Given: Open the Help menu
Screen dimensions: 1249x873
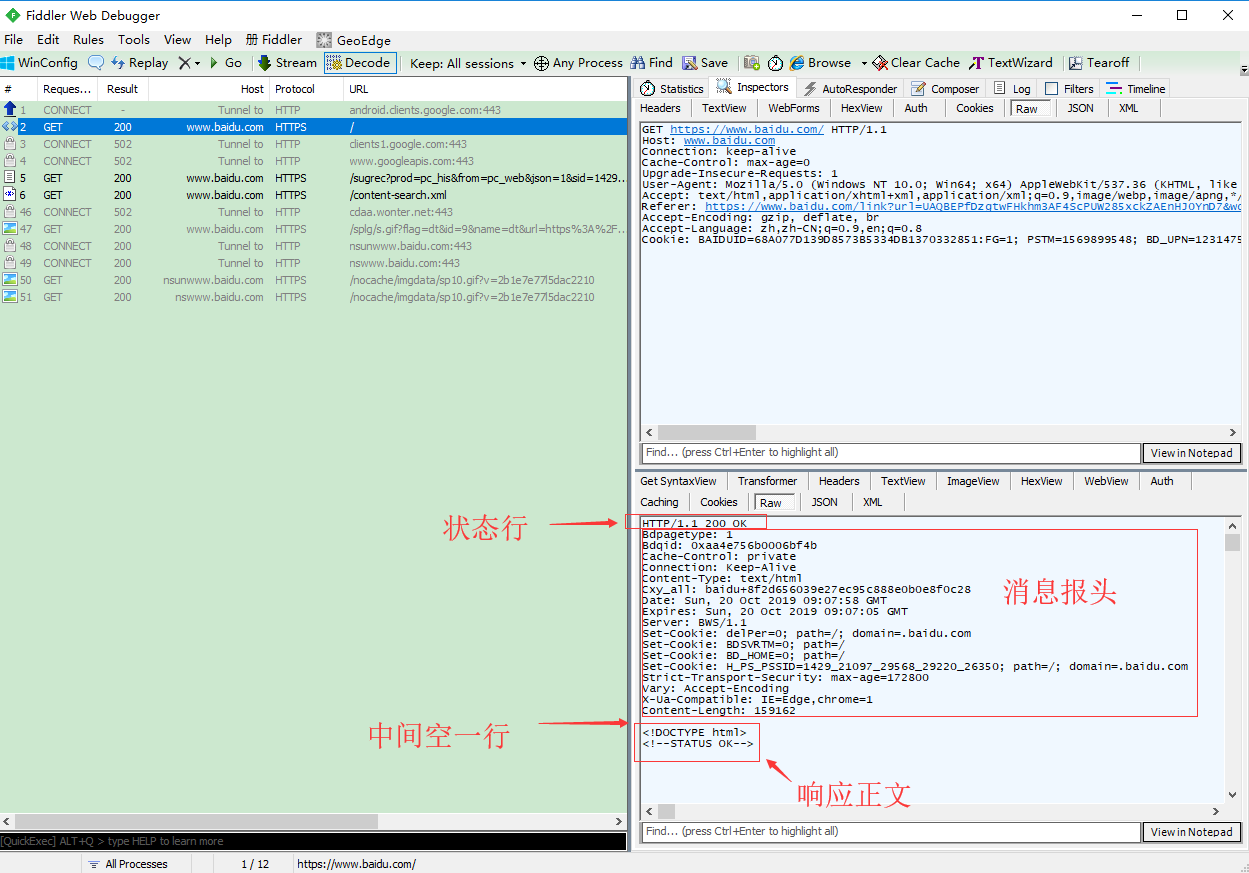Looking at the screenshot, I should pyautogui.click(x=218, y=40).
